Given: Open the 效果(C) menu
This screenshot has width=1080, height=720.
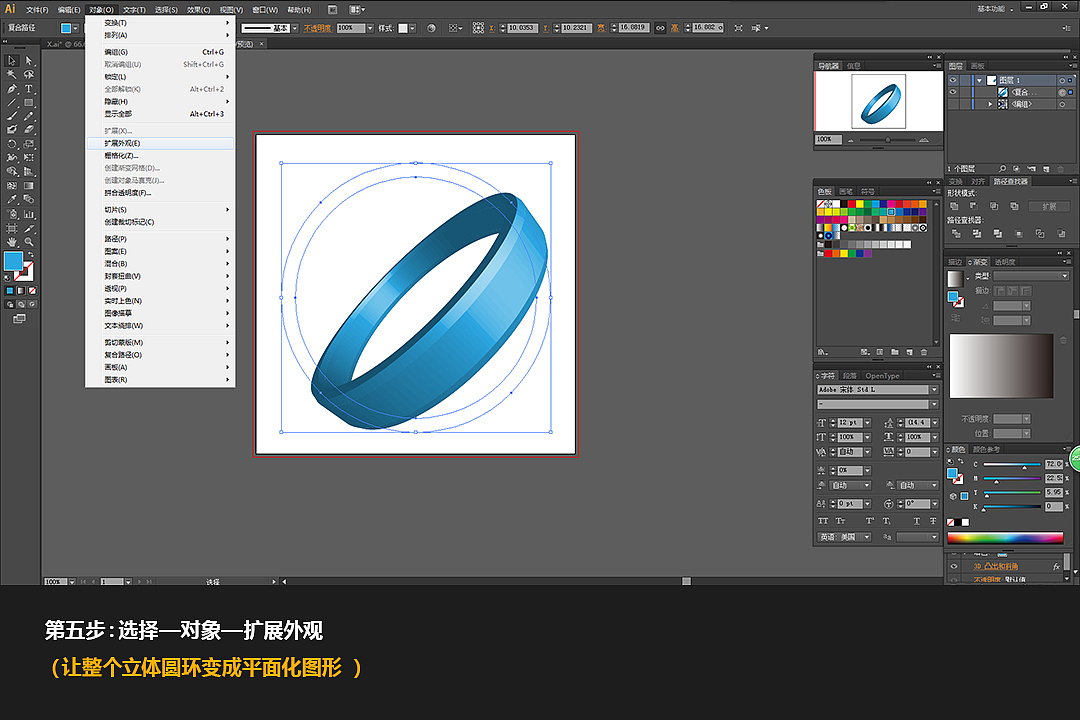Looking at the screenshot, I should pos(198,10).
